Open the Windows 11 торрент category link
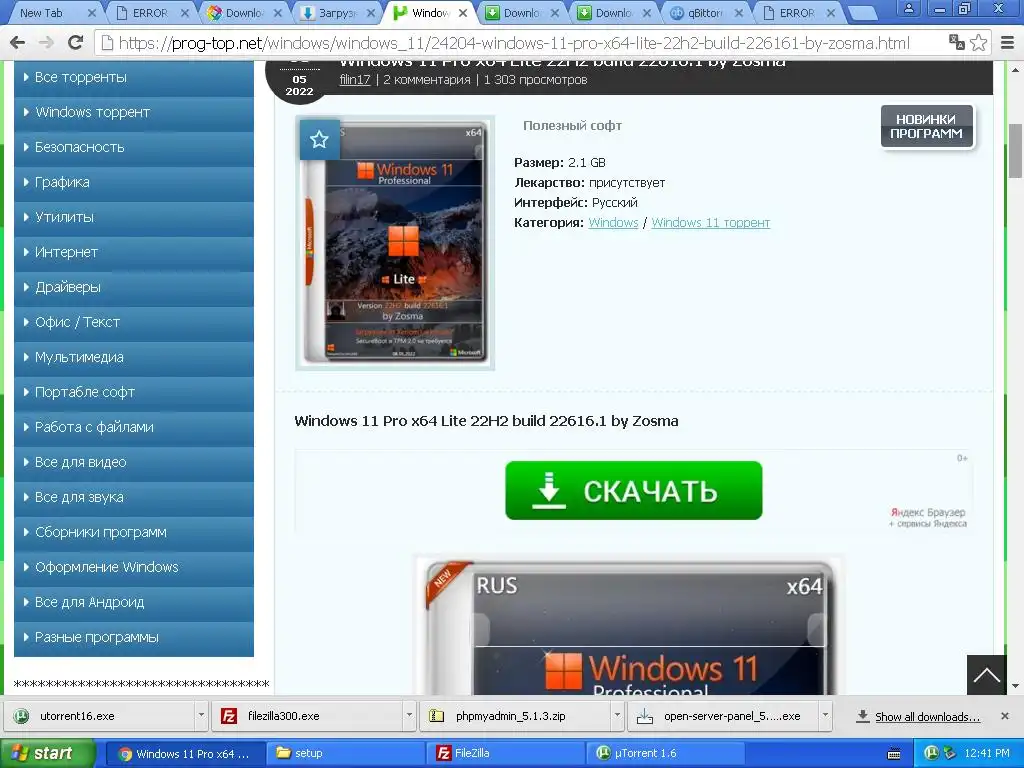This screenshot has width=1024, height=768. click(x=711, y=223)
